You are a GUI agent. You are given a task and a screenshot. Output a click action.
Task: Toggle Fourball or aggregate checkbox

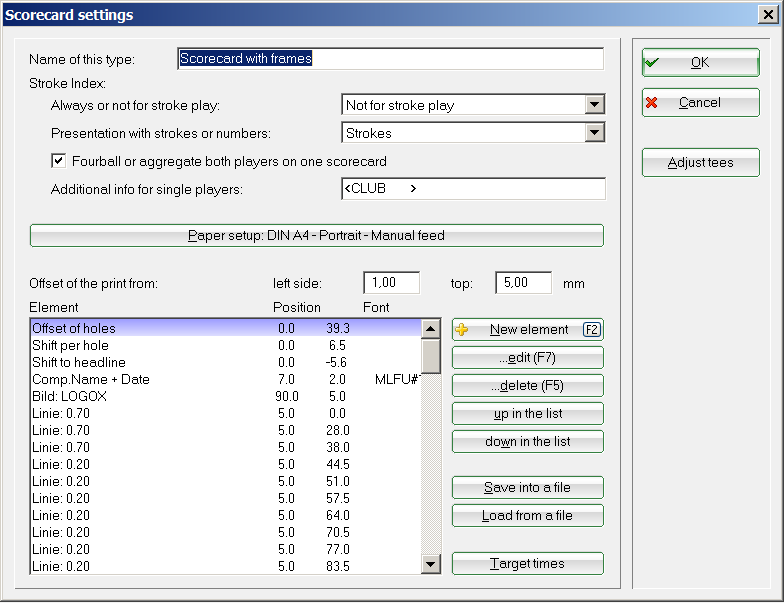pyautogui.click(x=58, y=161)
